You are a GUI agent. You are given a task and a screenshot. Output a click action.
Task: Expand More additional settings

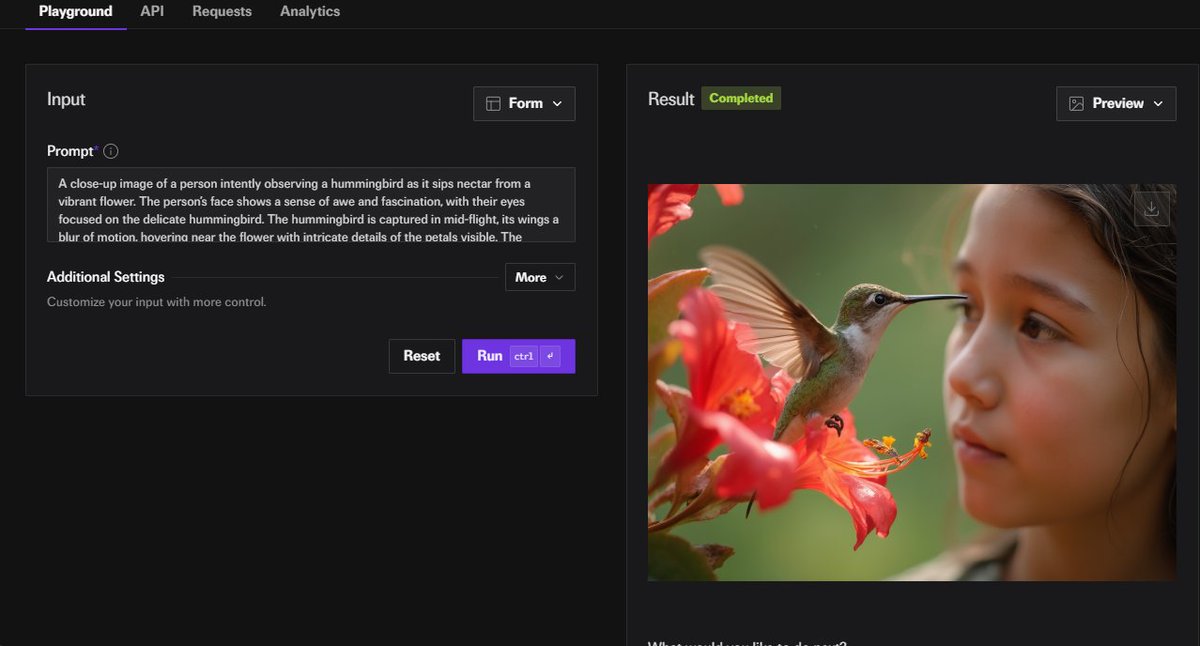point(540,277)
